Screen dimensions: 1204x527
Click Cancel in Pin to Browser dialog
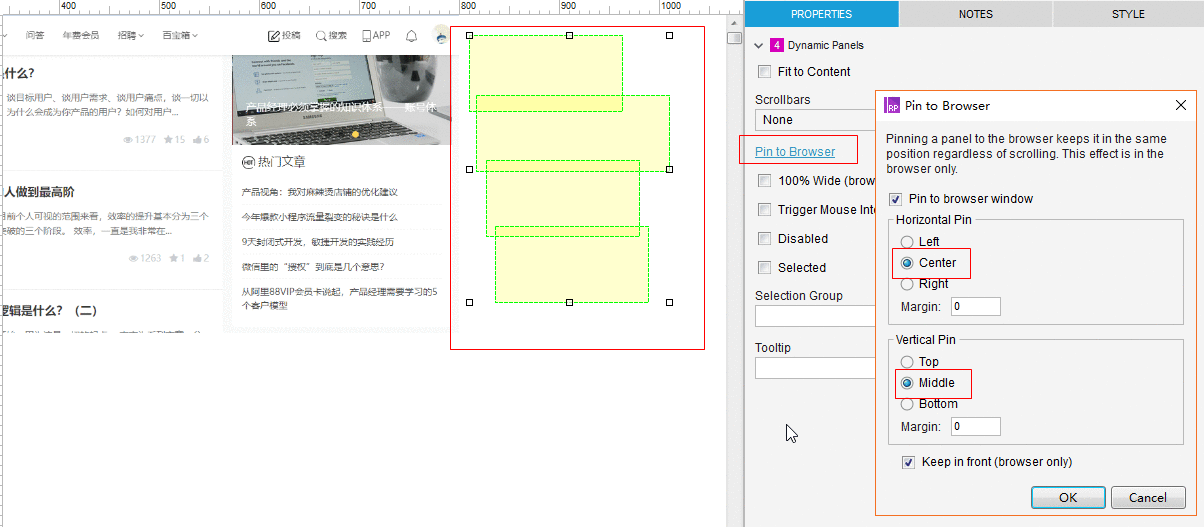click(x=1148, y=497)
